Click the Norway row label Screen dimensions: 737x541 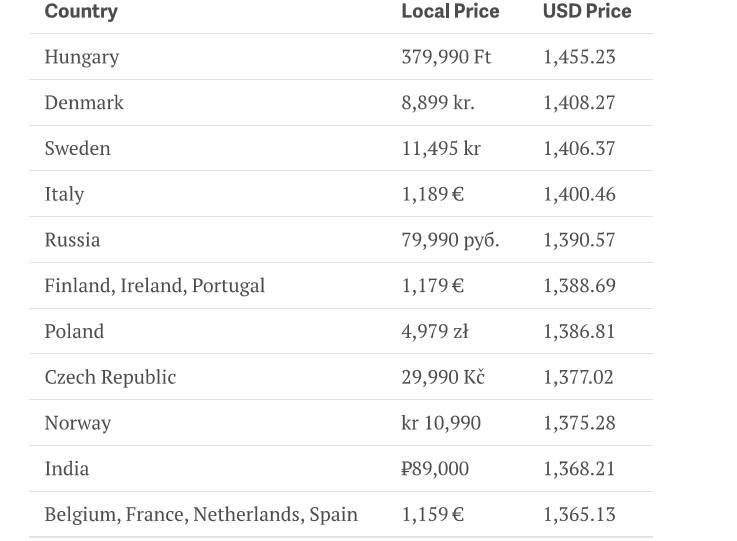click(78, 423)
